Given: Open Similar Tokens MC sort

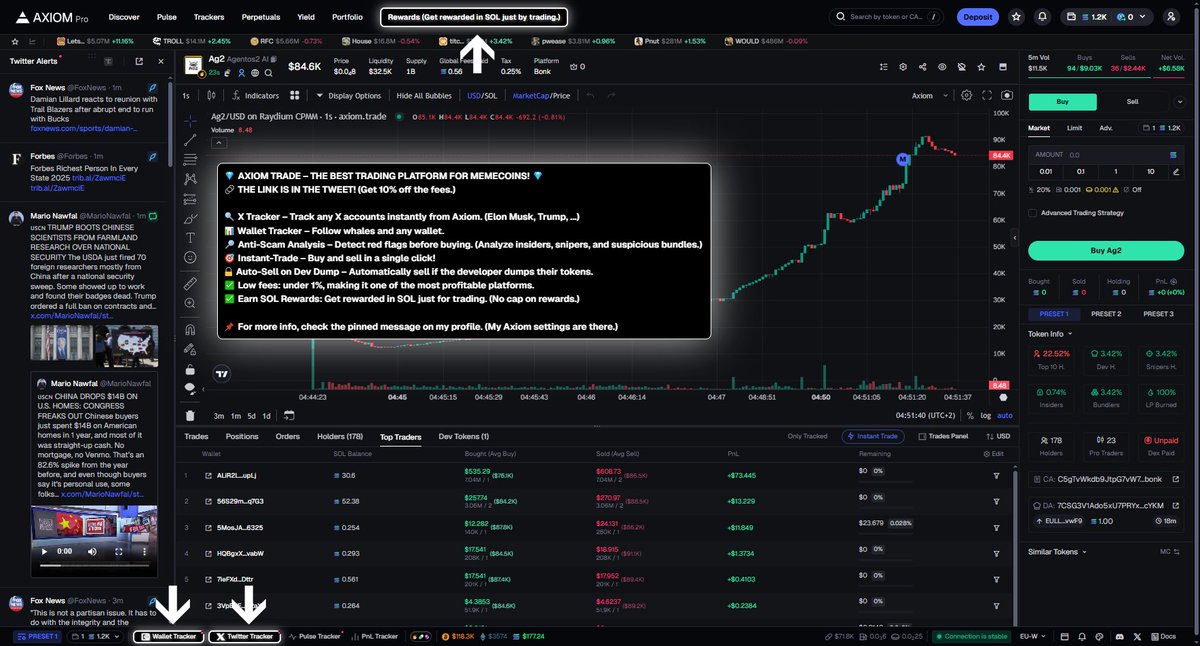Looking at the screenshot, I should click(x=1168, y=551).
